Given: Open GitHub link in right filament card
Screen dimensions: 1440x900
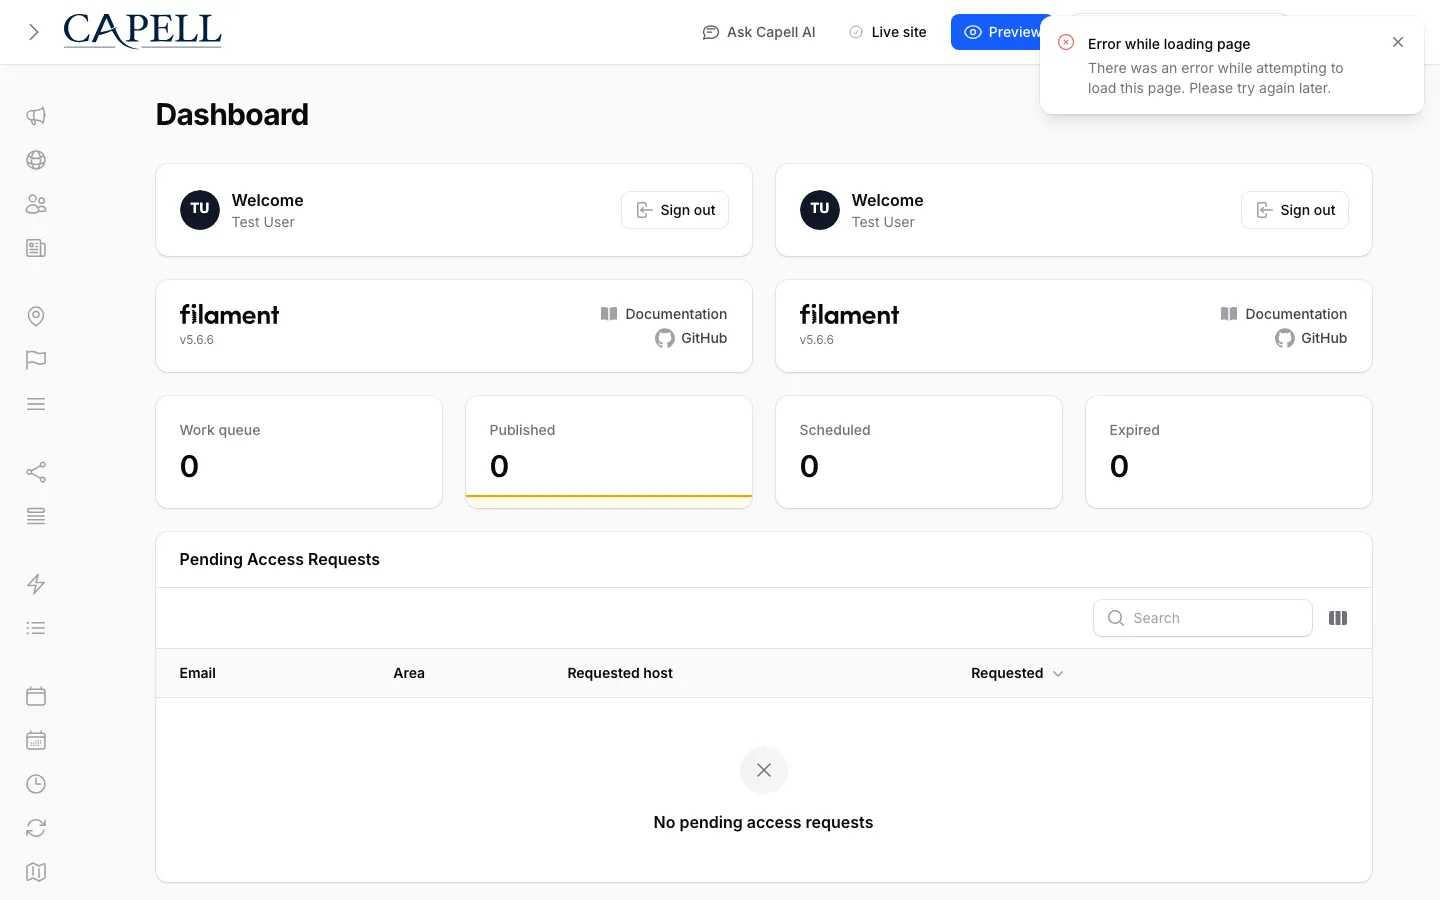Looking at the screenshot, I should pos(1311,338).
